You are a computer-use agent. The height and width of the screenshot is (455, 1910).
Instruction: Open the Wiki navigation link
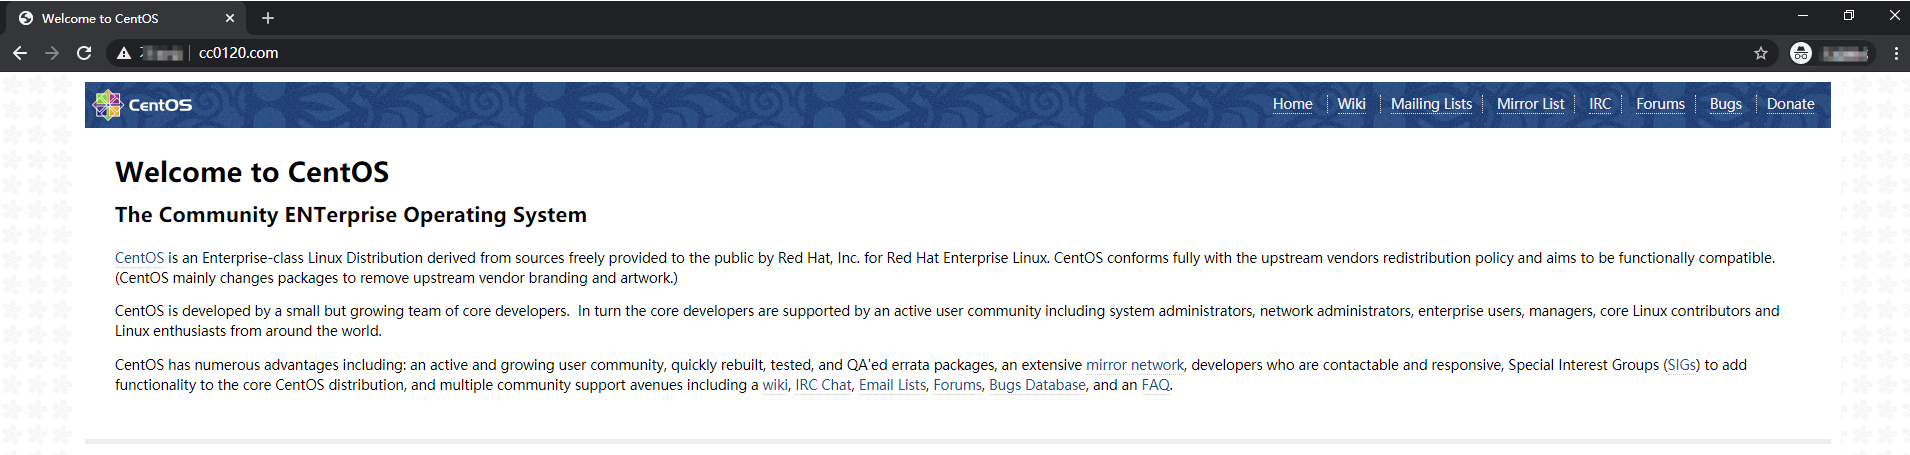click(1351, 104)
